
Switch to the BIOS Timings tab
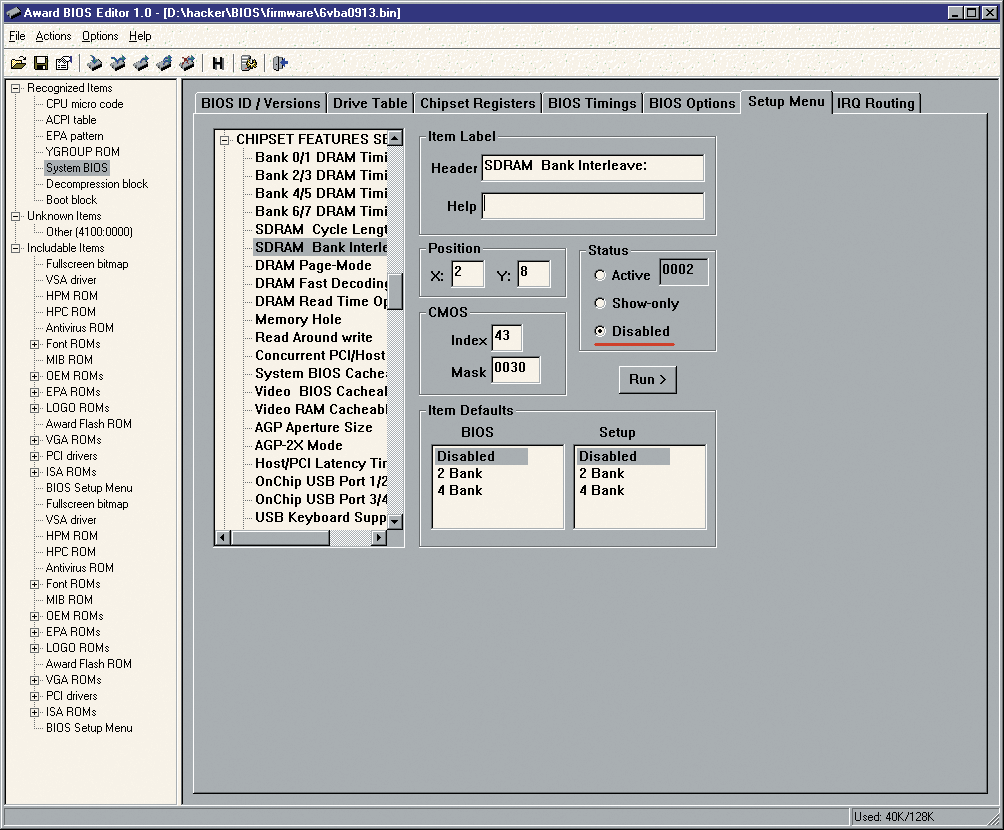click(592, 103)
